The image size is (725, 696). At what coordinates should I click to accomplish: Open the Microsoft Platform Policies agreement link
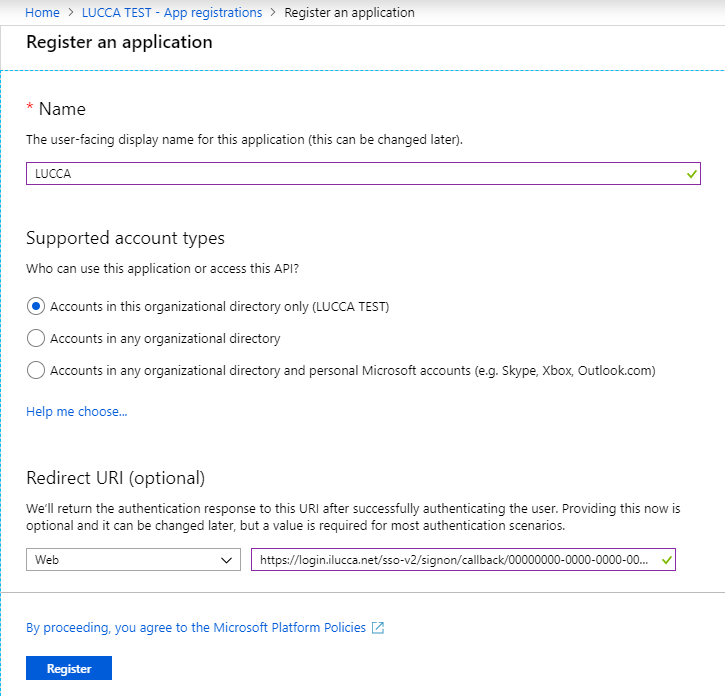pyautogui.click(x=196, y=628)
